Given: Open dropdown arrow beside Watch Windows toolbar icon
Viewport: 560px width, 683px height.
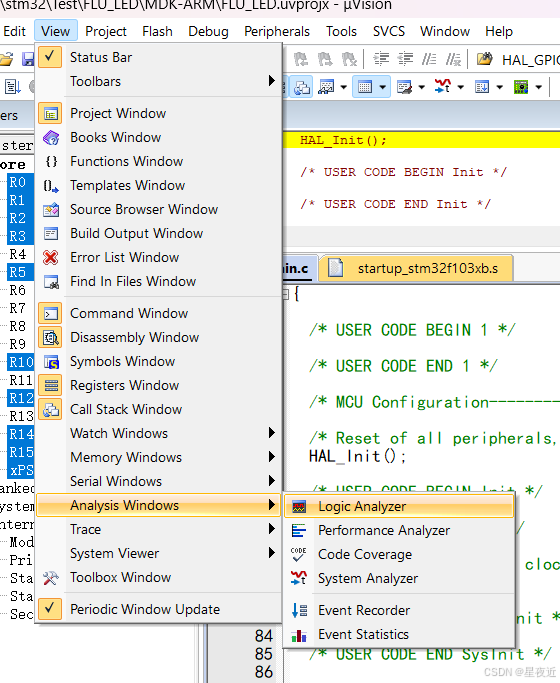Looking at the screenshot, I should click(344, 88).
